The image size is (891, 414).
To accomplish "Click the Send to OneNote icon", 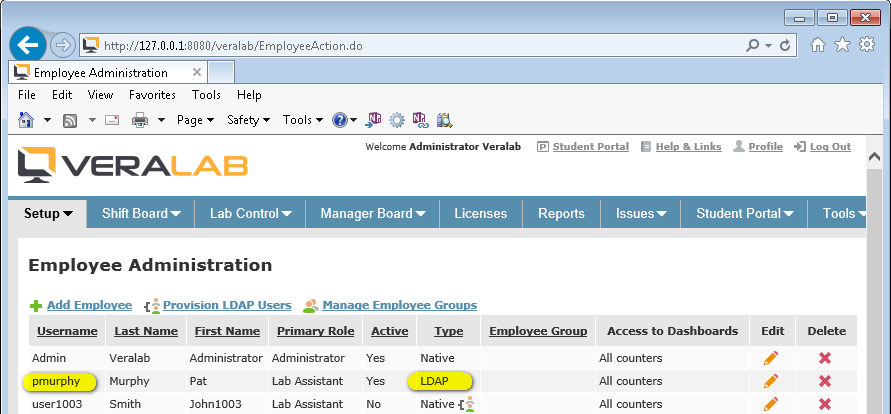I will (x=373, y=120).
